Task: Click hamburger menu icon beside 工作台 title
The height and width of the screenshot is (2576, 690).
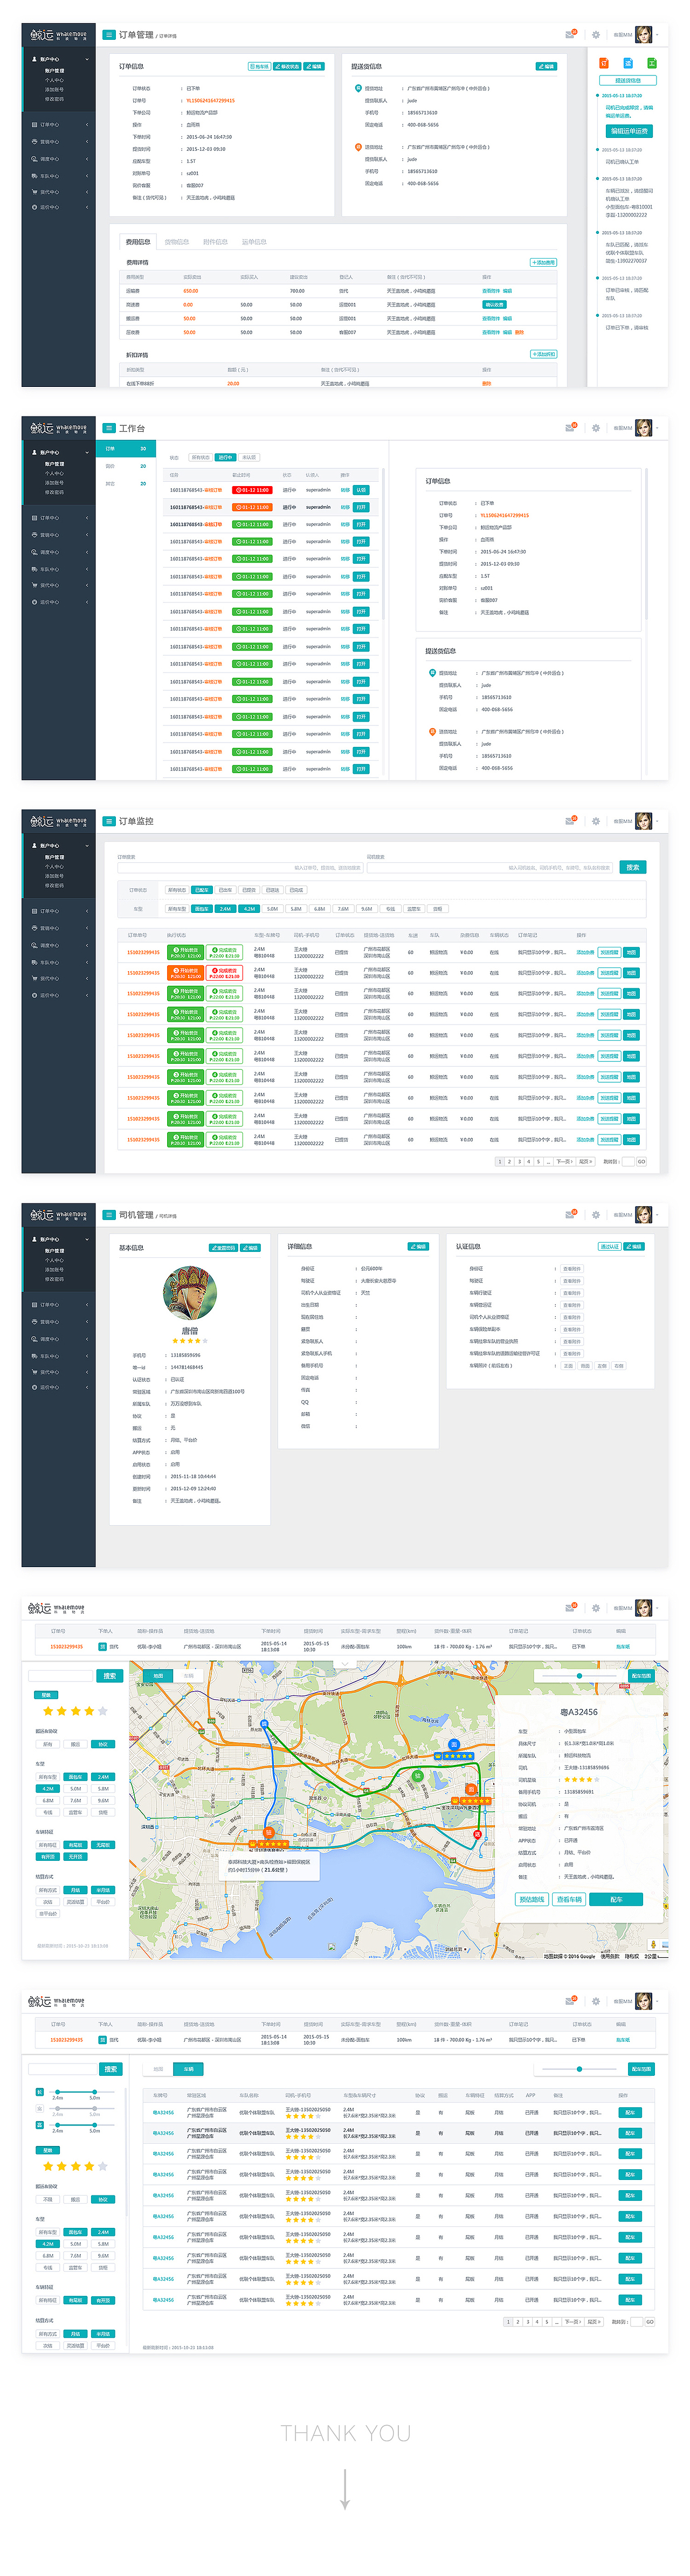Action: click(109, 428)
